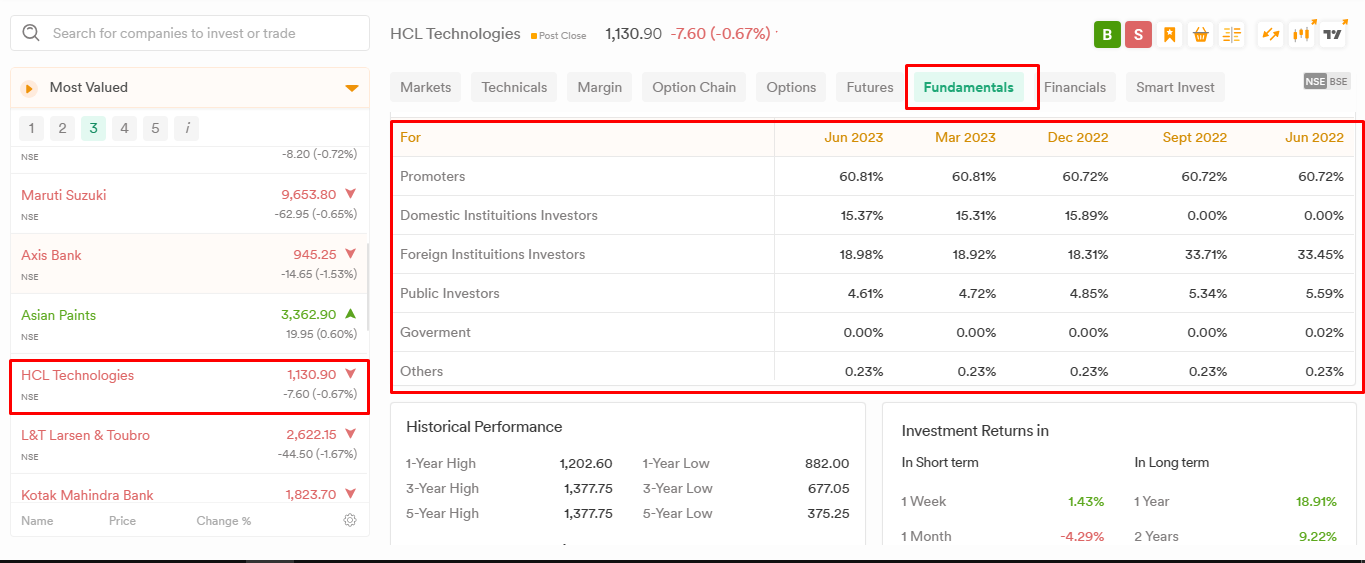The width and height of the screenshot is (1365, 563).
Task: Switch exchange to NSE
Action: (1315, 82)
